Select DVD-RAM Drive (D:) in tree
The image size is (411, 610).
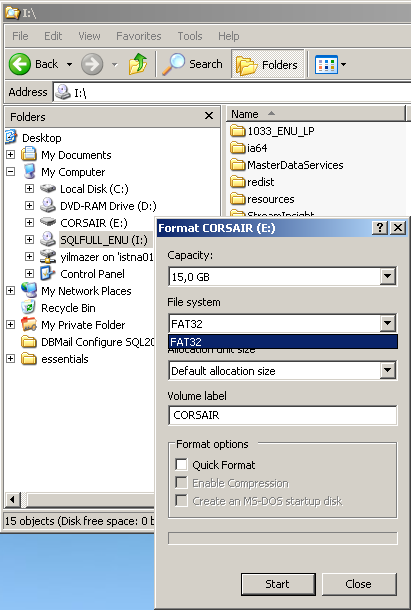click(x=108, y=206)
